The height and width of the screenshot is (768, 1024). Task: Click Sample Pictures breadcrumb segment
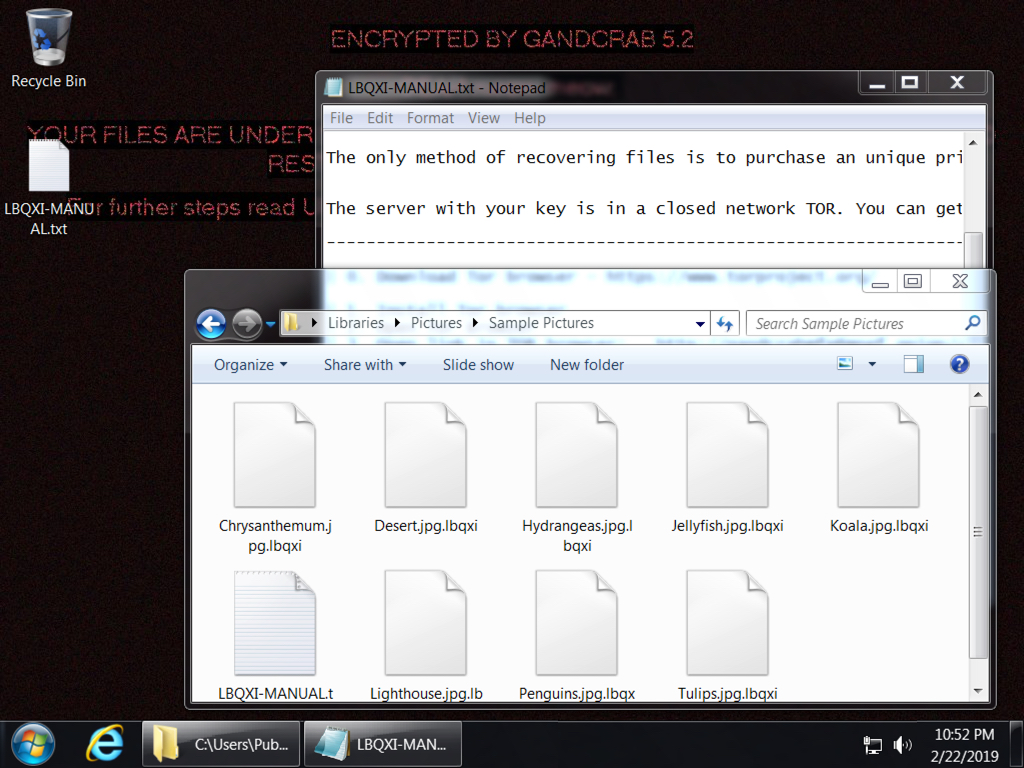pyautogui.click(x=541, y=323)
